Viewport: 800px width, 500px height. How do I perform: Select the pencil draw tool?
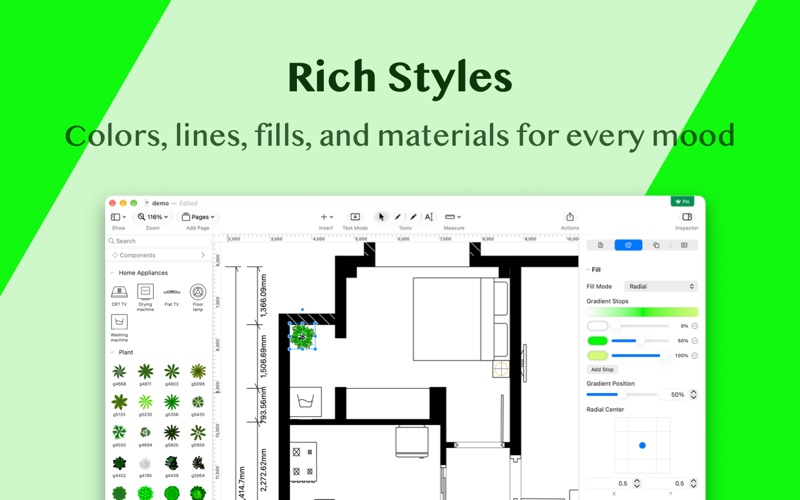[413, 217]
